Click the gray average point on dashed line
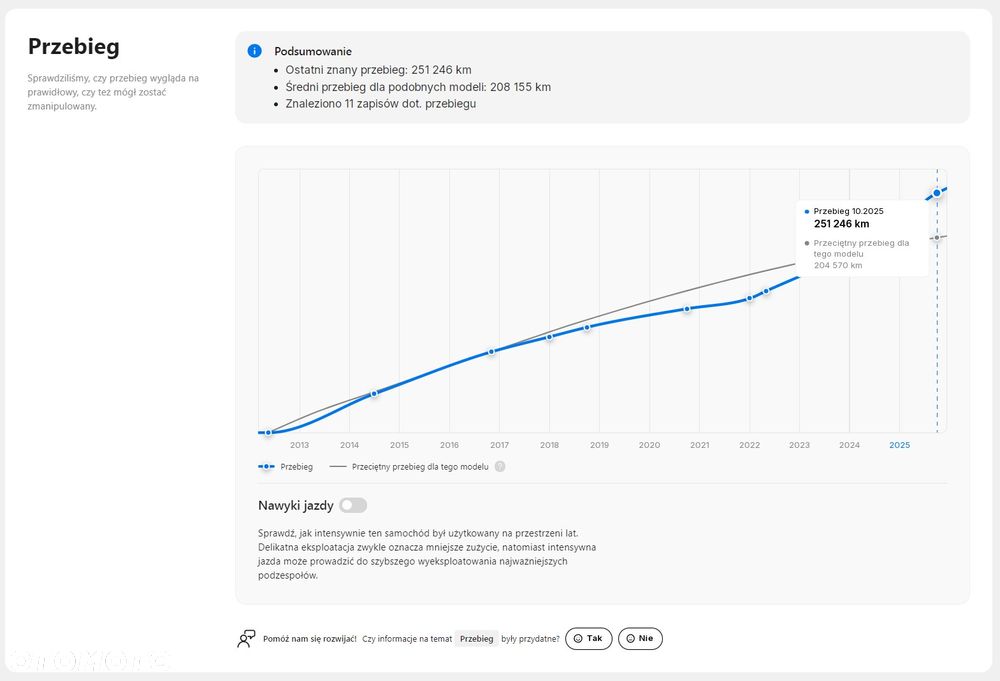The image size is (1000, 681). [x=937, y=238]
